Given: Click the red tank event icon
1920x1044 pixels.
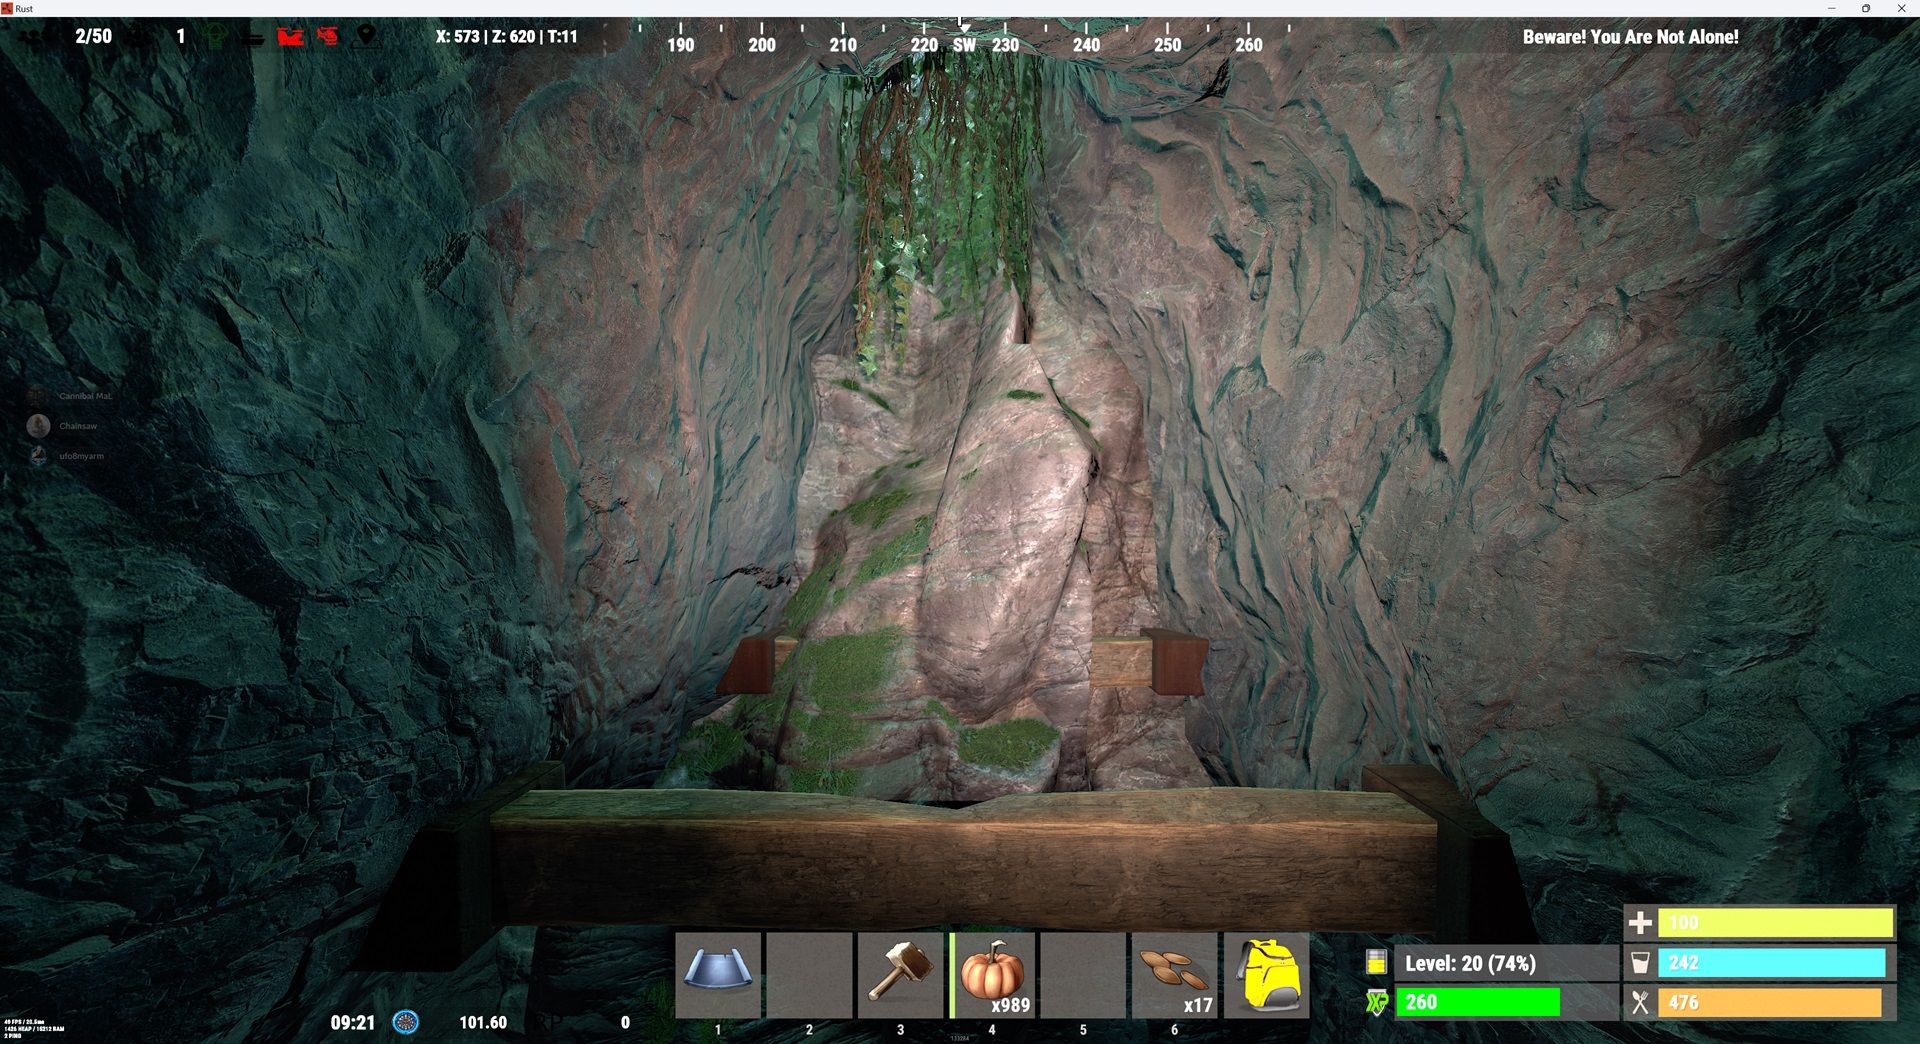Looking at the screenshot, I should (290, 37).
